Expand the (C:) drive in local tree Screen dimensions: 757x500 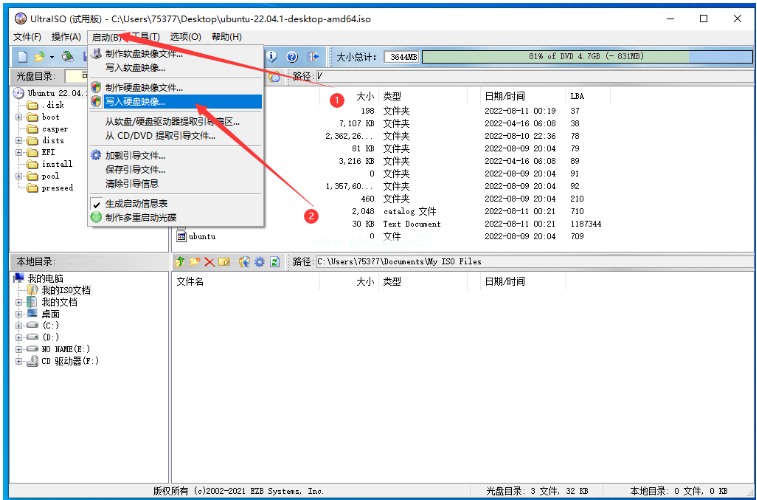click(x=19, y=325)
